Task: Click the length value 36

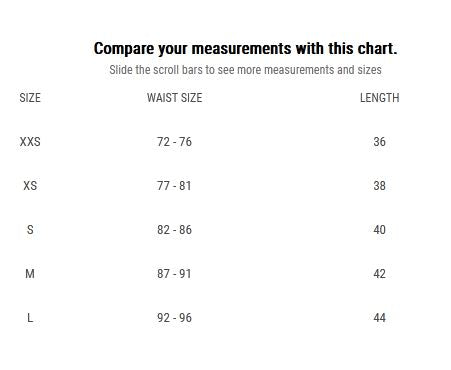Action: 379,142
